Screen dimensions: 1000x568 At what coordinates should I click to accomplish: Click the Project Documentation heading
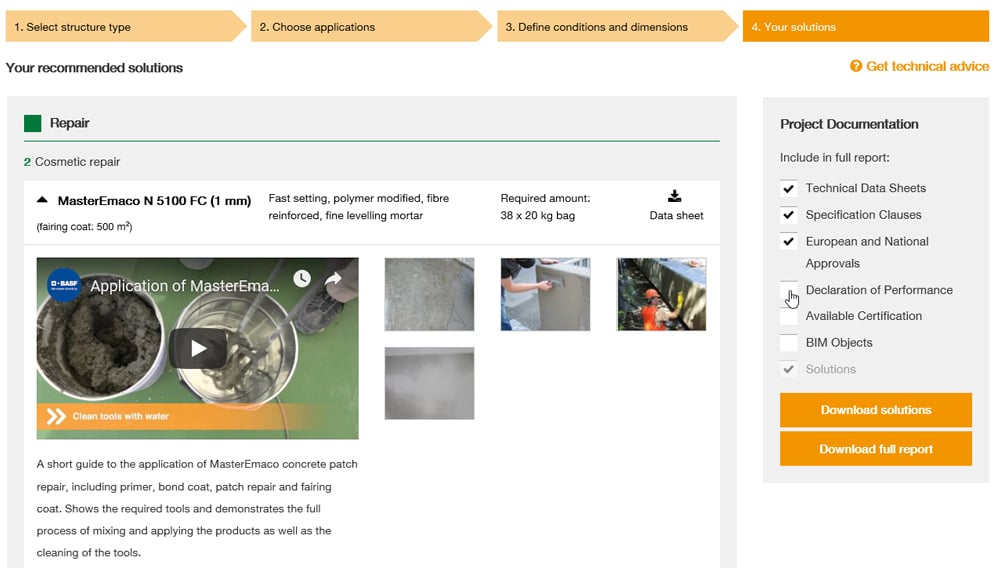[x=849, y=124]
